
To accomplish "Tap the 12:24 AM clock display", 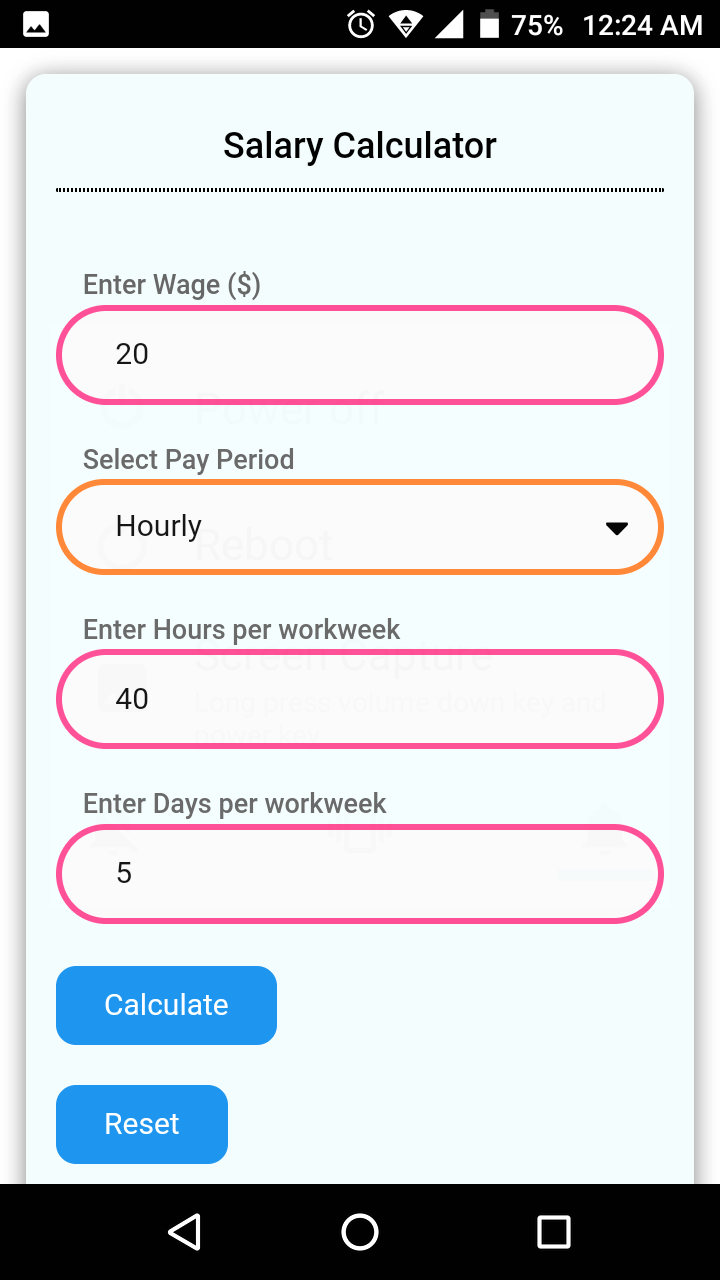I will (x=642, y=25).
